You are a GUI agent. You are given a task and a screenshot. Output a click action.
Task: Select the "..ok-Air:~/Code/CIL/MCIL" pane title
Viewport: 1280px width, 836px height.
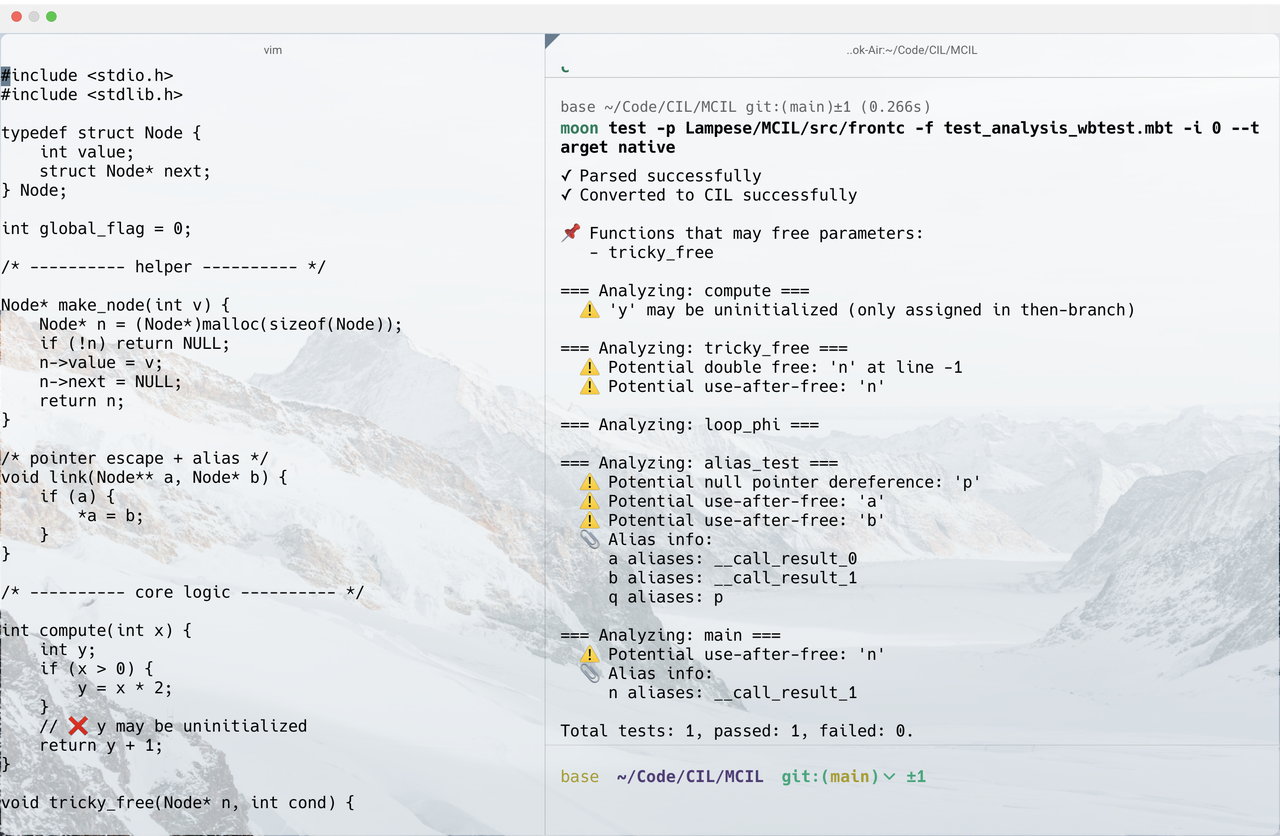pyautogui.click(x=911, y=49)
